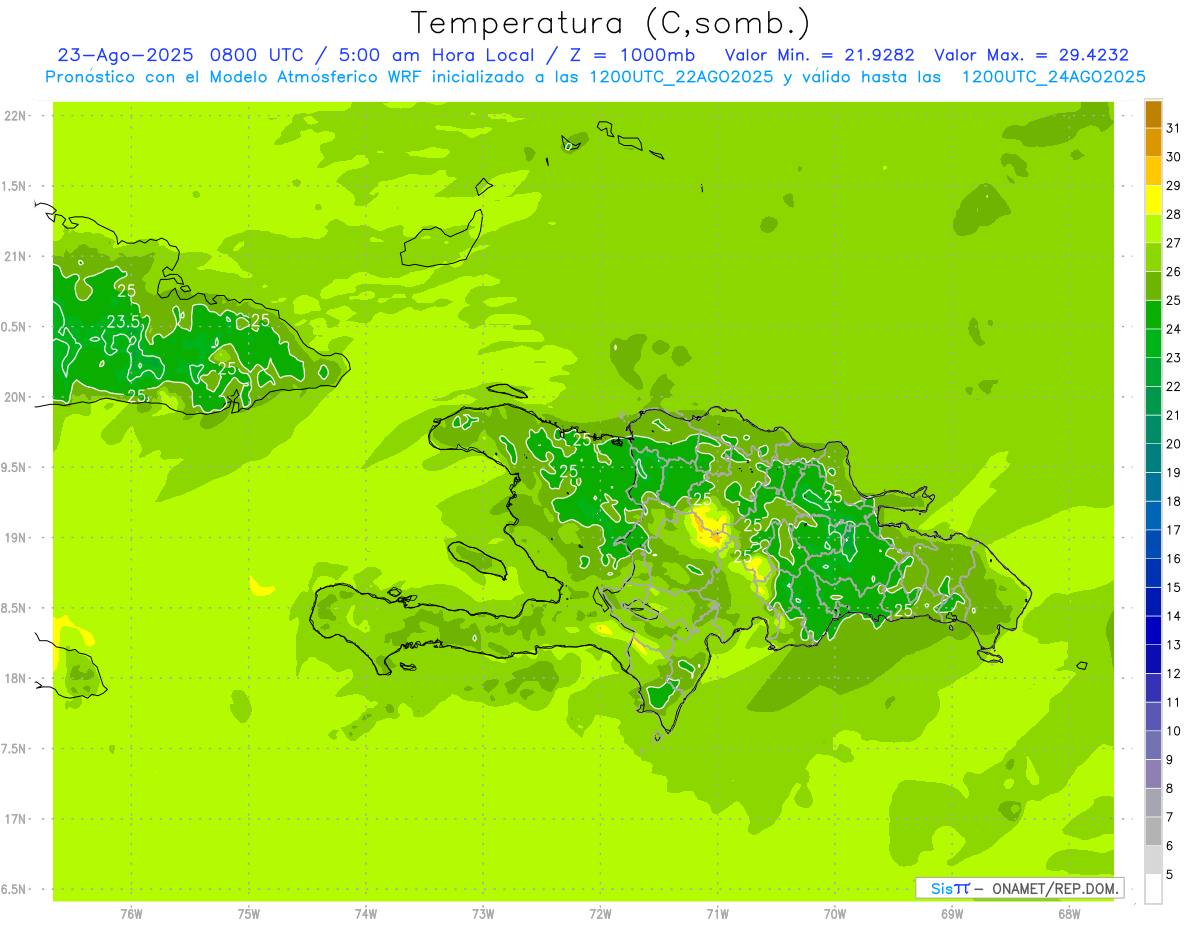Click the '20N' latitude axis label
Screen dimensions: 1200x927
pyautogui.click(x=15, y=397)
